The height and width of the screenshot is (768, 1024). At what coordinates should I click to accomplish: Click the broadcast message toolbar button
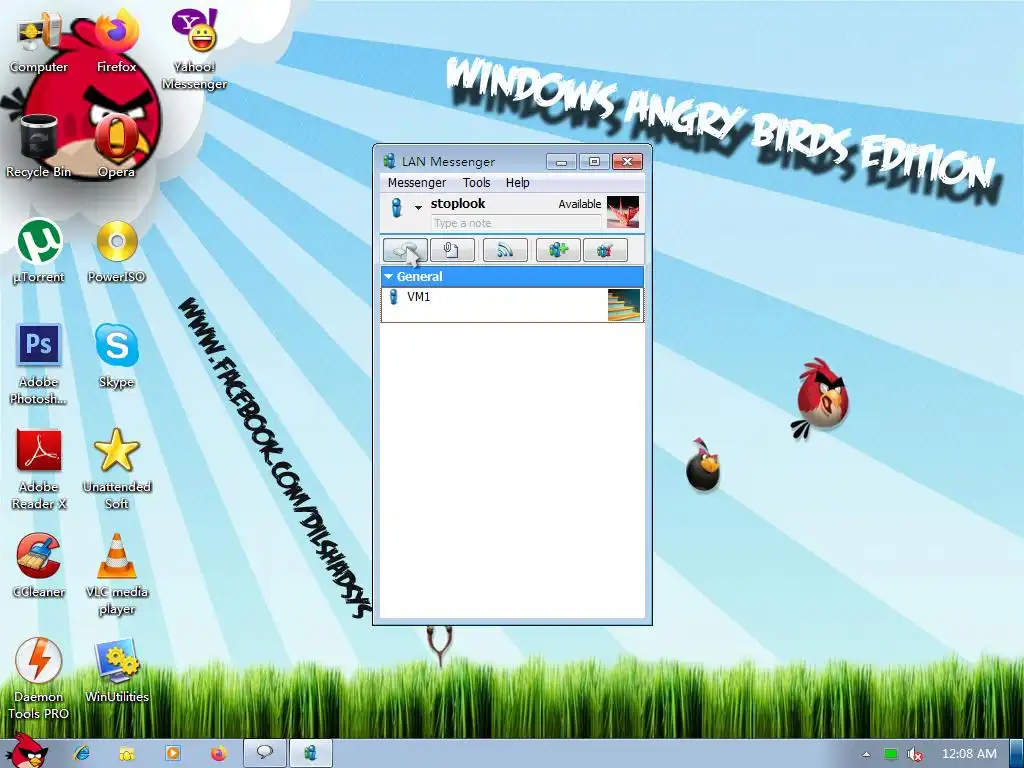pos(505,250)
